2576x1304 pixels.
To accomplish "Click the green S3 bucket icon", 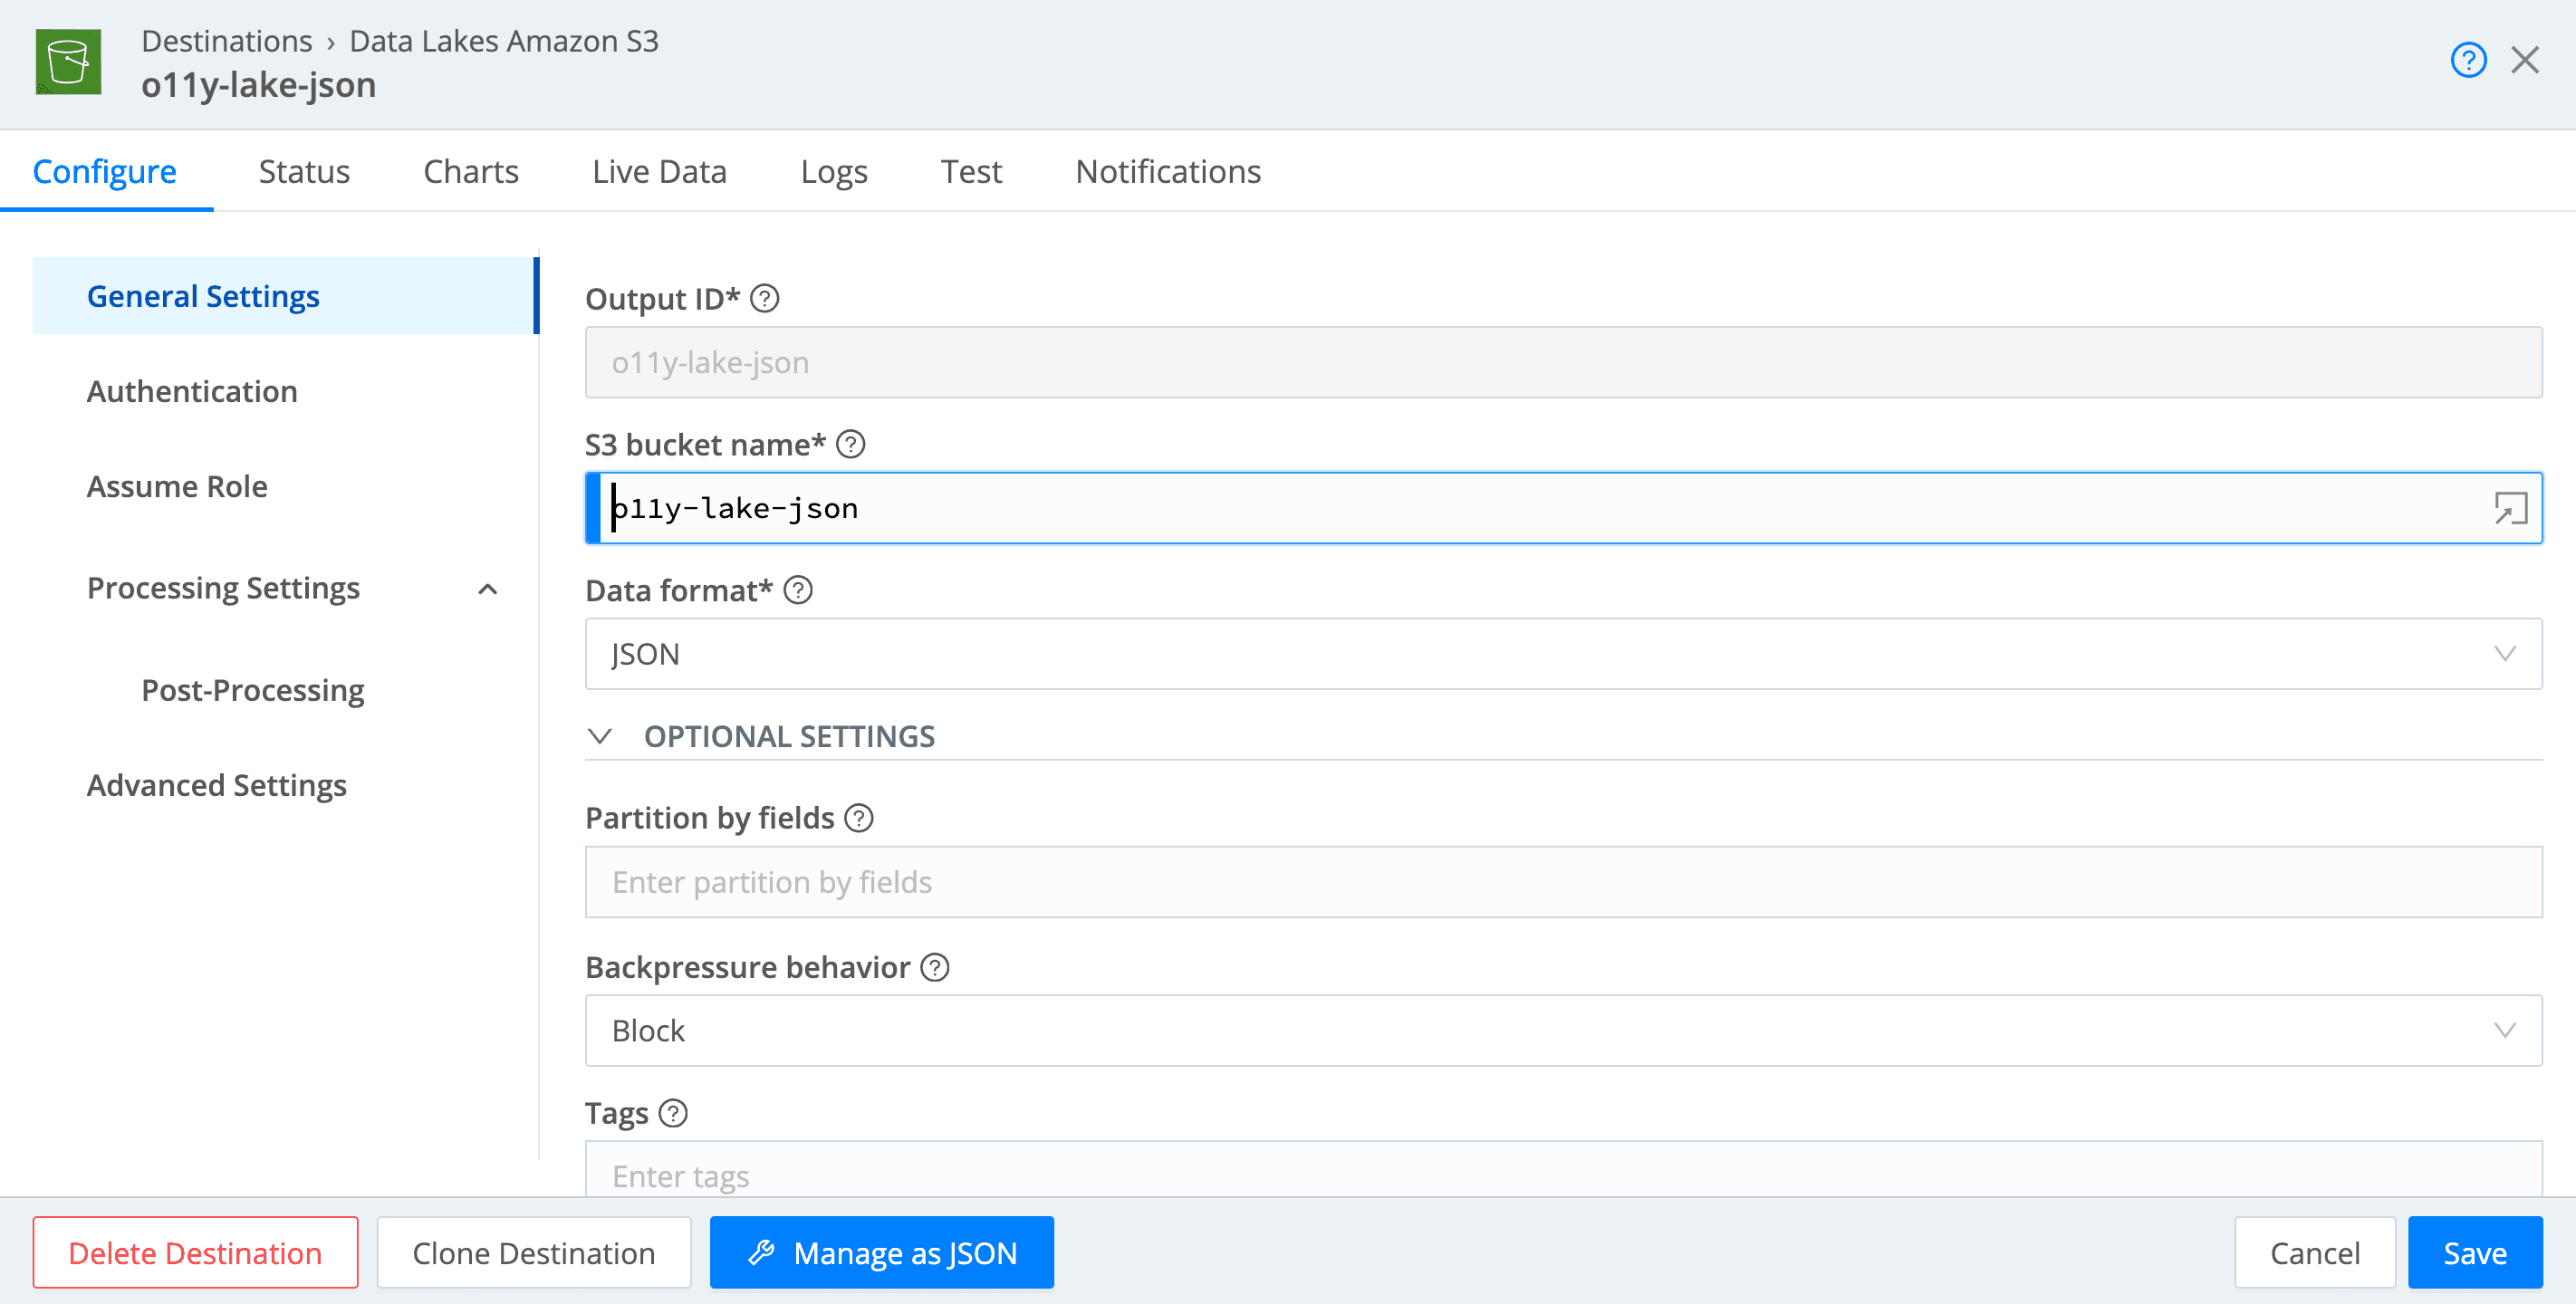I will [x=68, y=62].
